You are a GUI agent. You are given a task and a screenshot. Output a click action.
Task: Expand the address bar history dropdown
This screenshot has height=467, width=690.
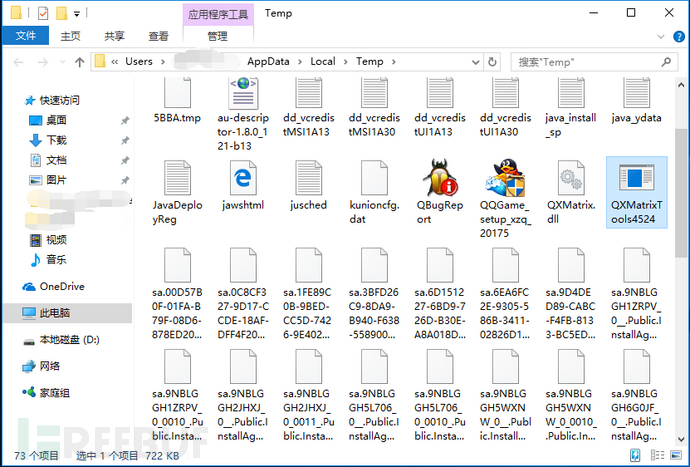coord(475,62)
